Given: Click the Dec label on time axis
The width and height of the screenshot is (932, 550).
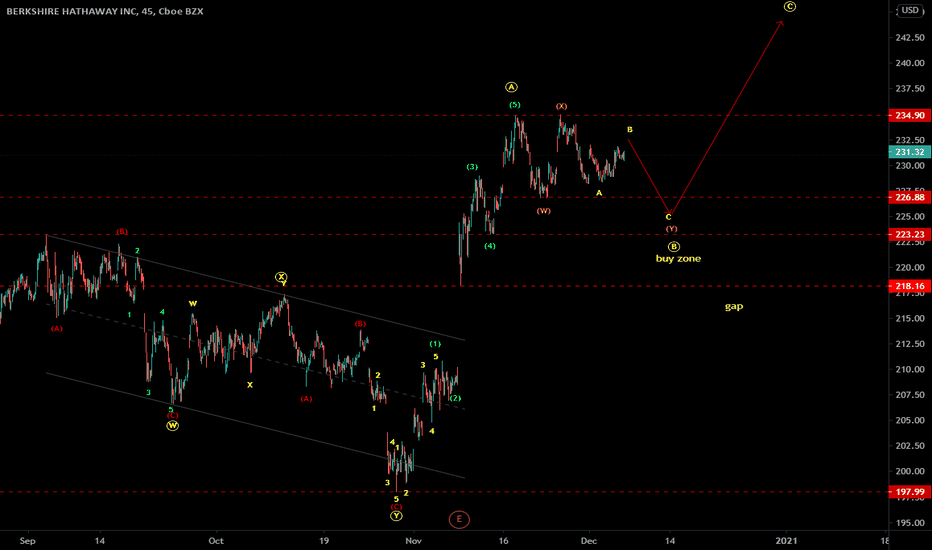Looking at the screenshot, I should coord(588,541).
